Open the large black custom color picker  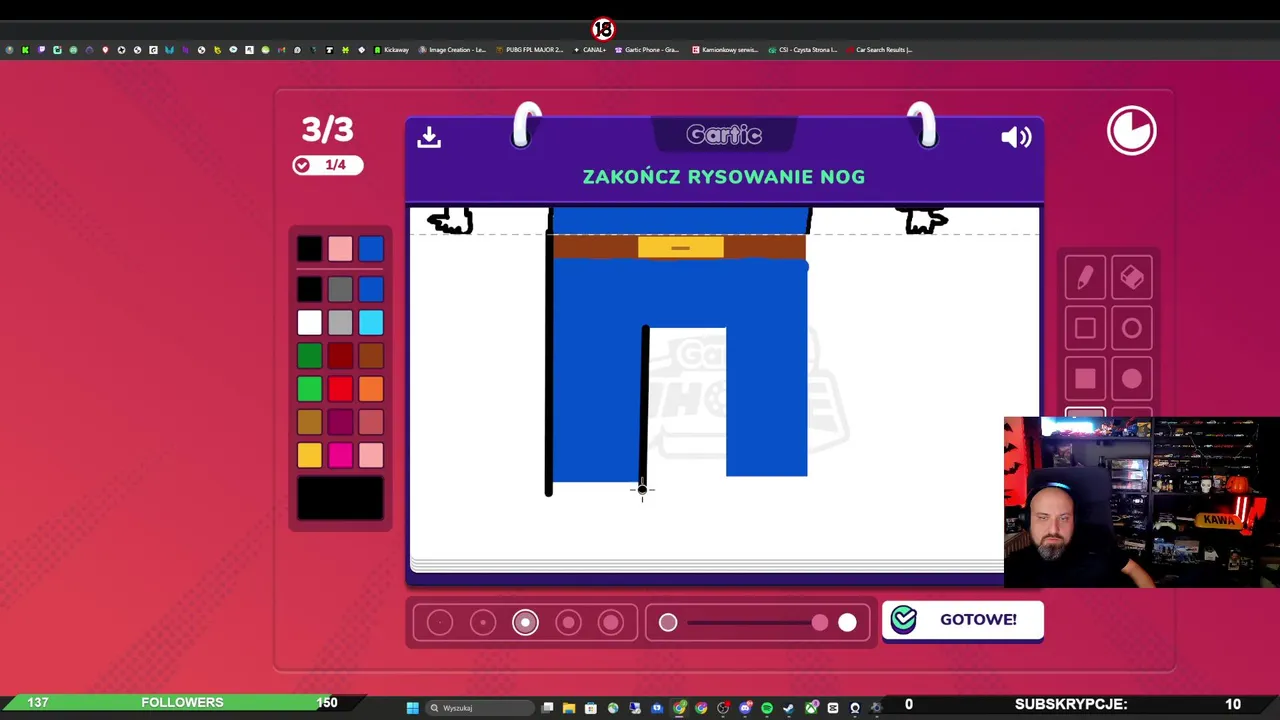[x=340, y=498]
